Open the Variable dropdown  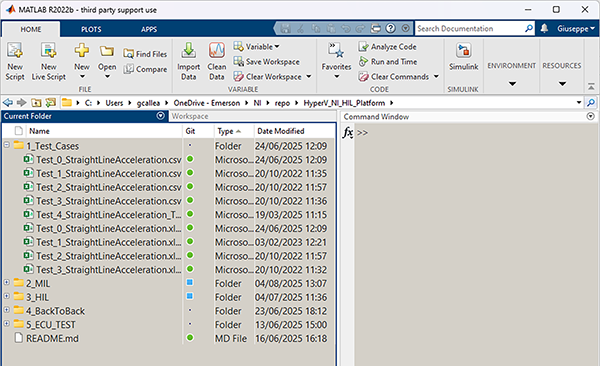(x=256, y=47)
